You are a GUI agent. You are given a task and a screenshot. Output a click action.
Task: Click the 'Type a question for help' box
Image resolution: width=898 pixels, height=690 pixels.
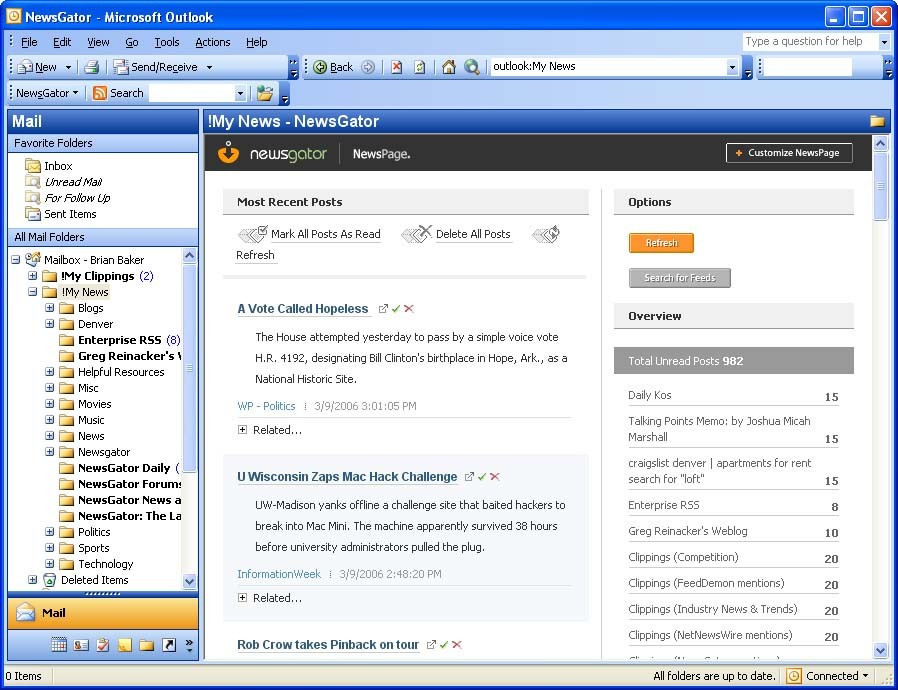pyautogui.click(x=809, y=41)
